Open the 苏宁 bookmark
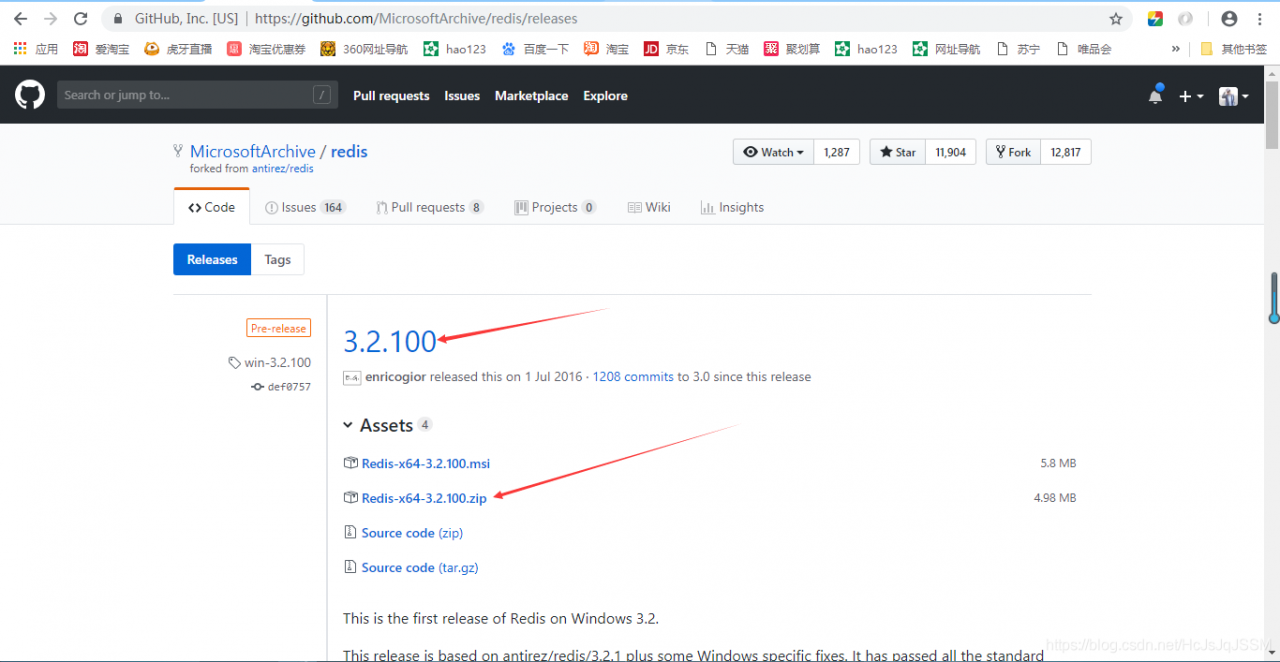The height and width of the screenshot is (662, 1280). click(x=1018, y=49)
